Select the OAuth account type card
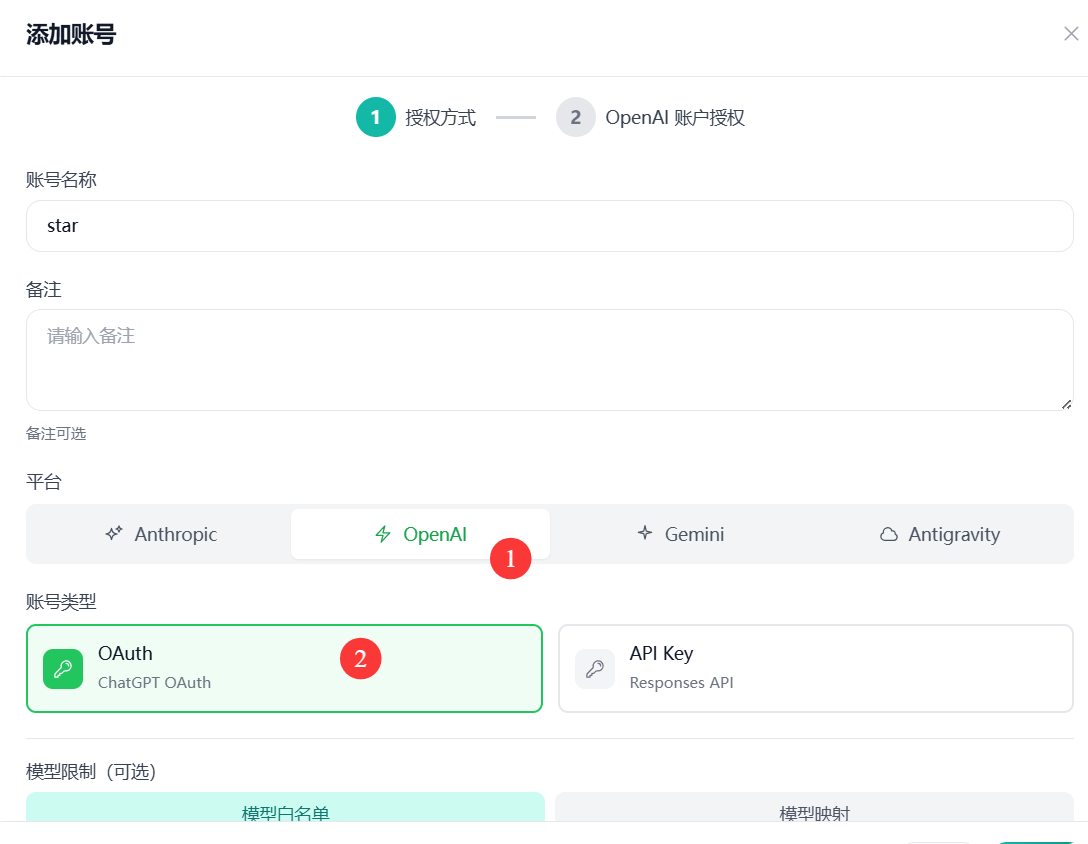 click(x=284, y=668)
